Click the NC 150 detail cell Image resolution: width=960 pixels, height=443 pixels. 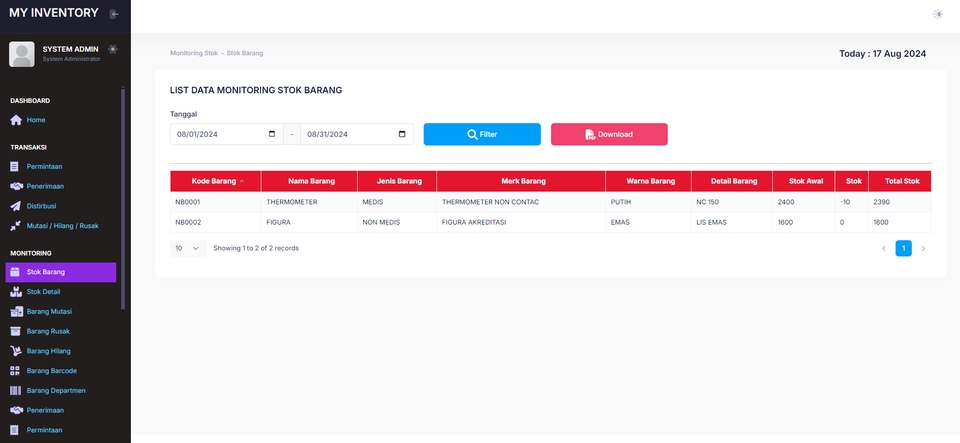(732, 202)
